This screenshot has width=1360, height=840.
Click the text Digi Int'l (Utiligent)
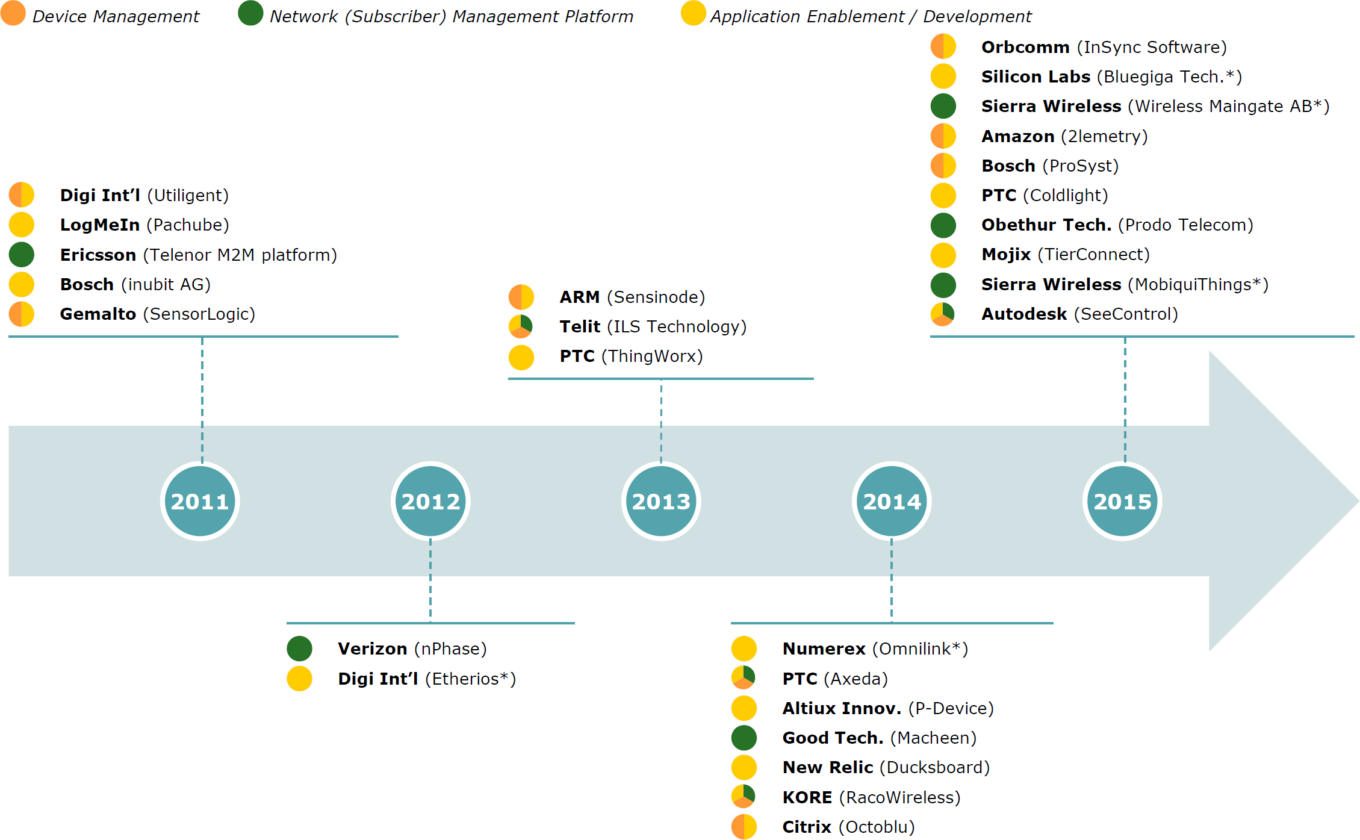point(144,196)
